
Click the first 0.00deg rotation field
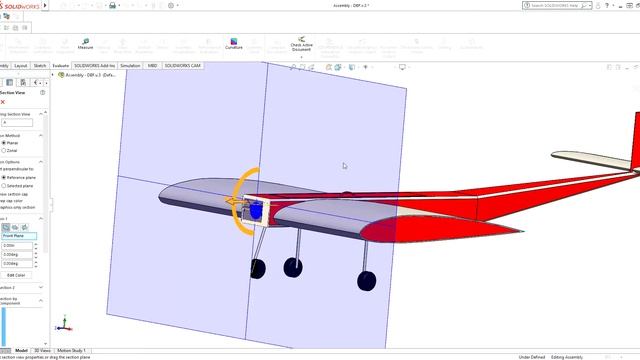(x=17, y=255)
